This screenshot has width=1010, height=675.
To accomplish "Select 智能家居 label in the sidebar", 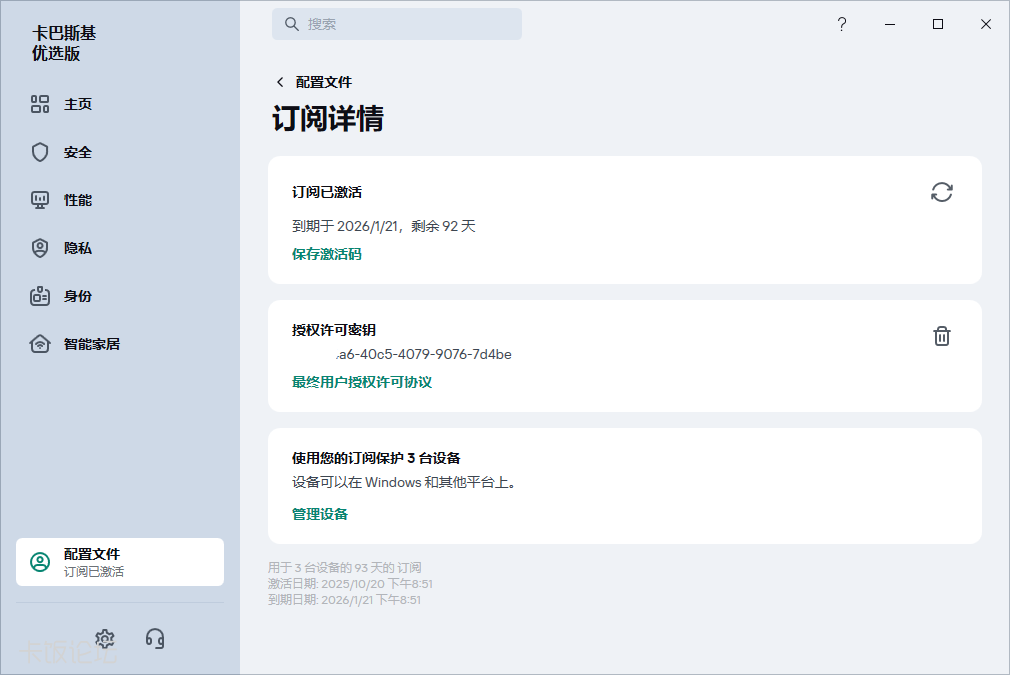I will [x=92, y=344].
